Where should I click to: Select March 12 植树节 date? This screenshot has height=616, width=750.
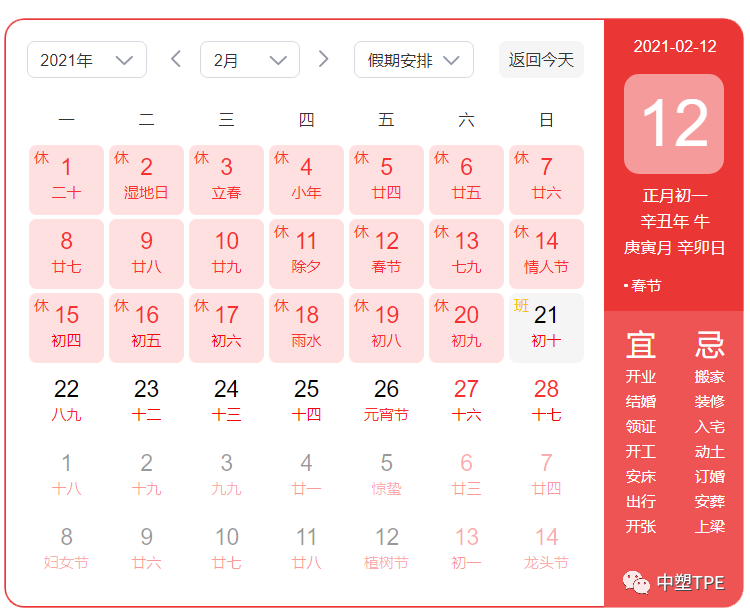[386, 549]
